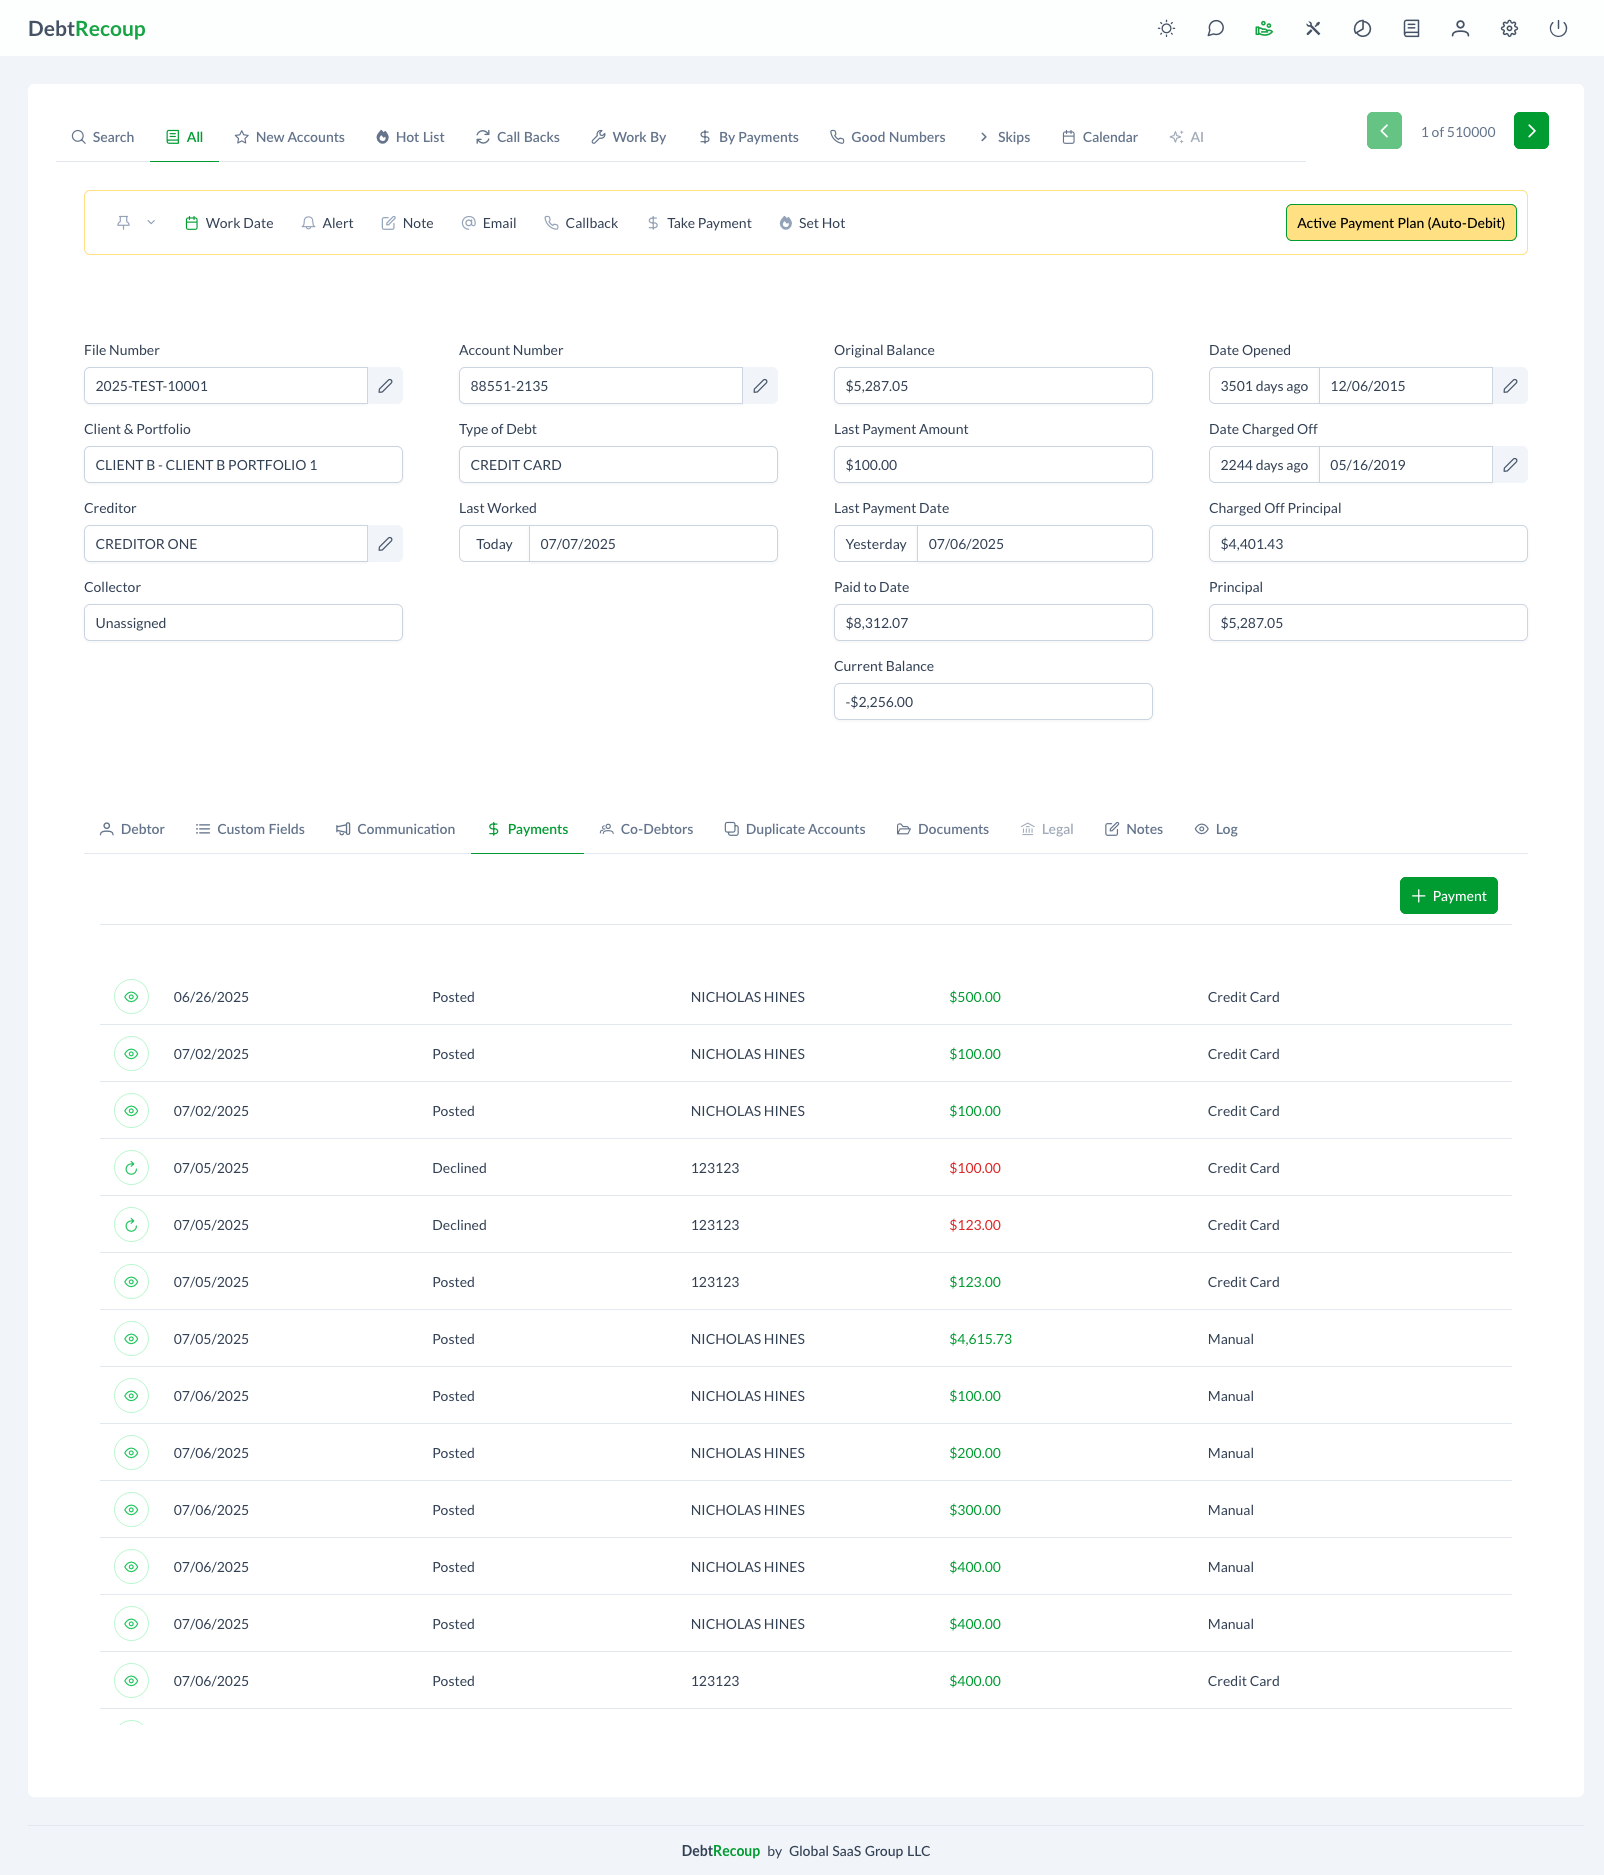View the 06/26/2025 $500.00 payment details
This screenshot has height=1875, width=1604.
pos(131,997)
